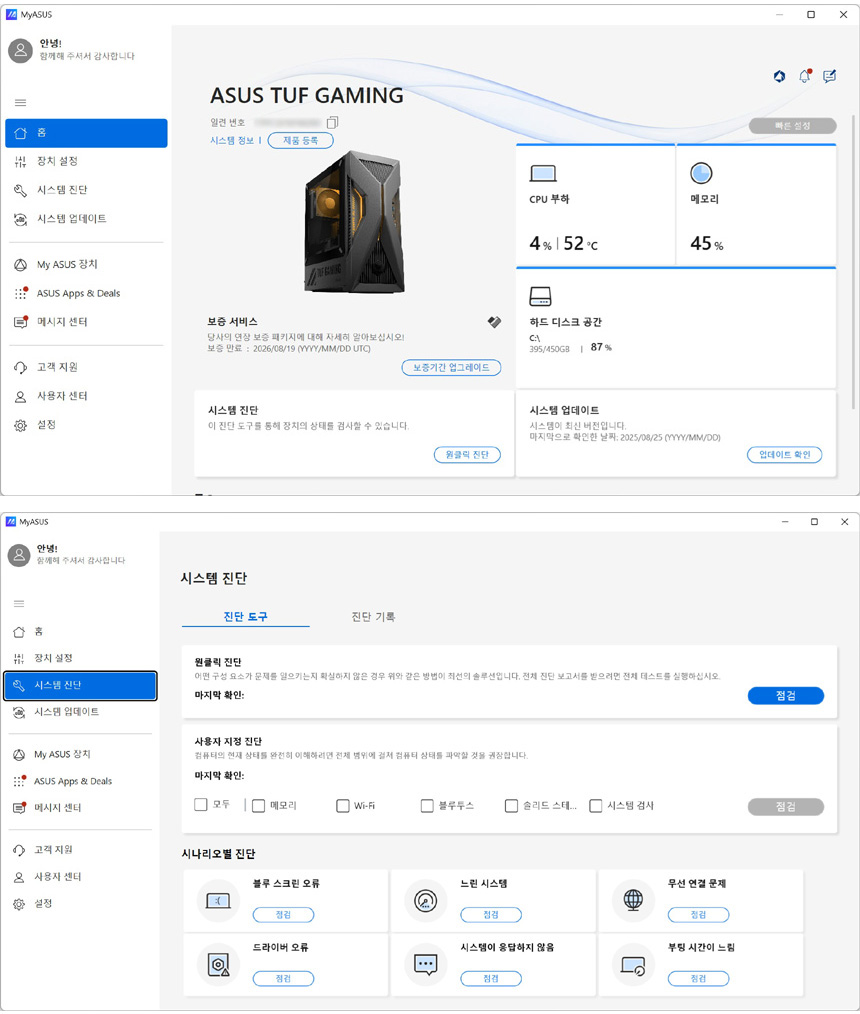Click the blue 점검 button for 원클릭 진단
This screenshot has height=1014, width=860.
(785, 696)
